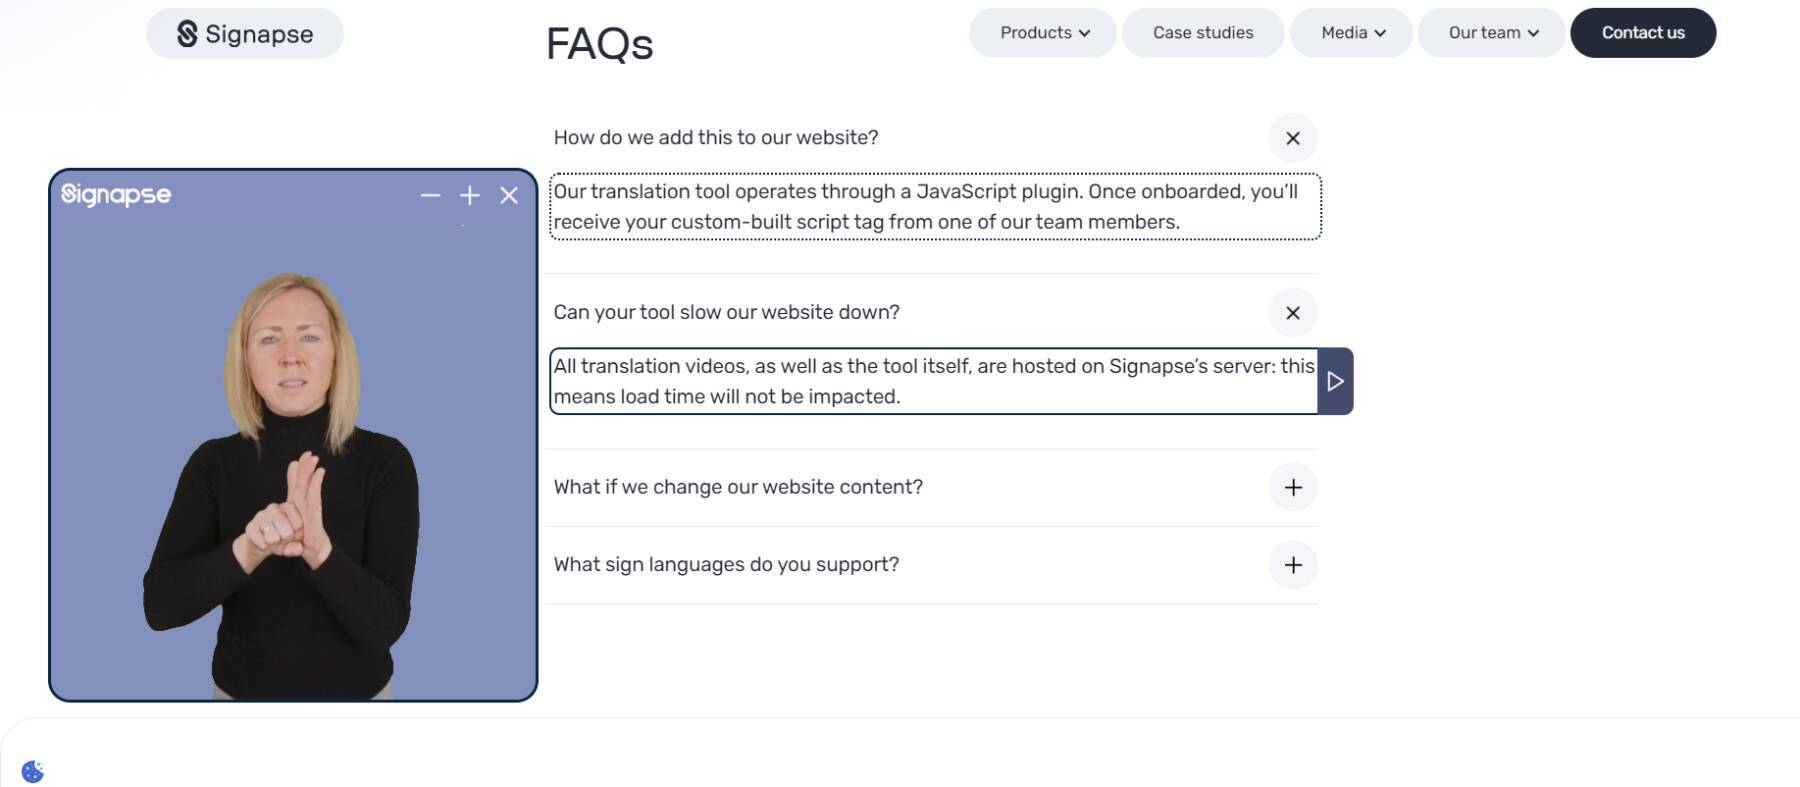Open the Our team dropdown menu

[1491, 33]
